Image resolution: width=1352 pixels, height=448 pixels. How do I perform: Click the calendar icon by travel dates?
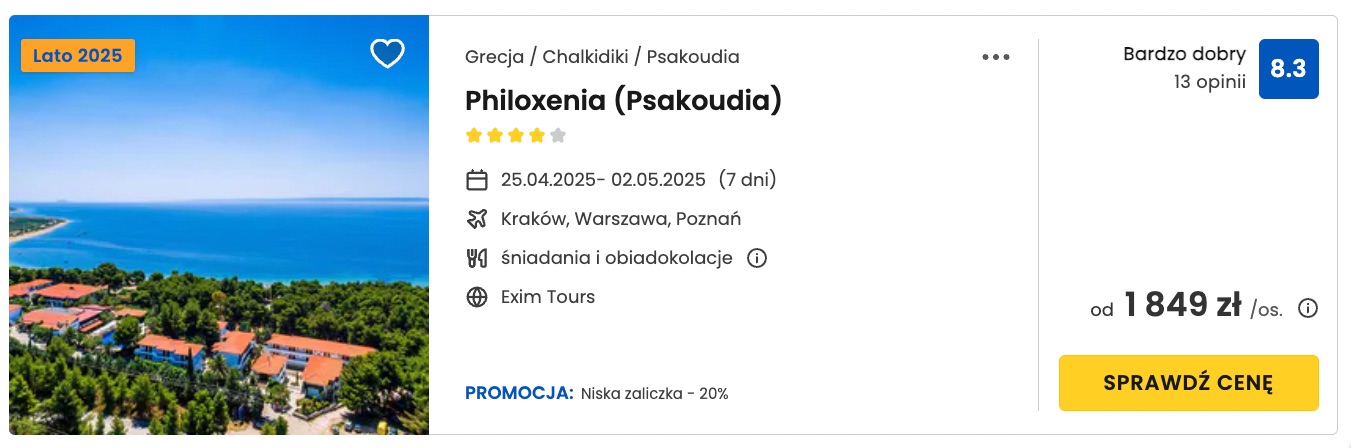click(477, 180)
